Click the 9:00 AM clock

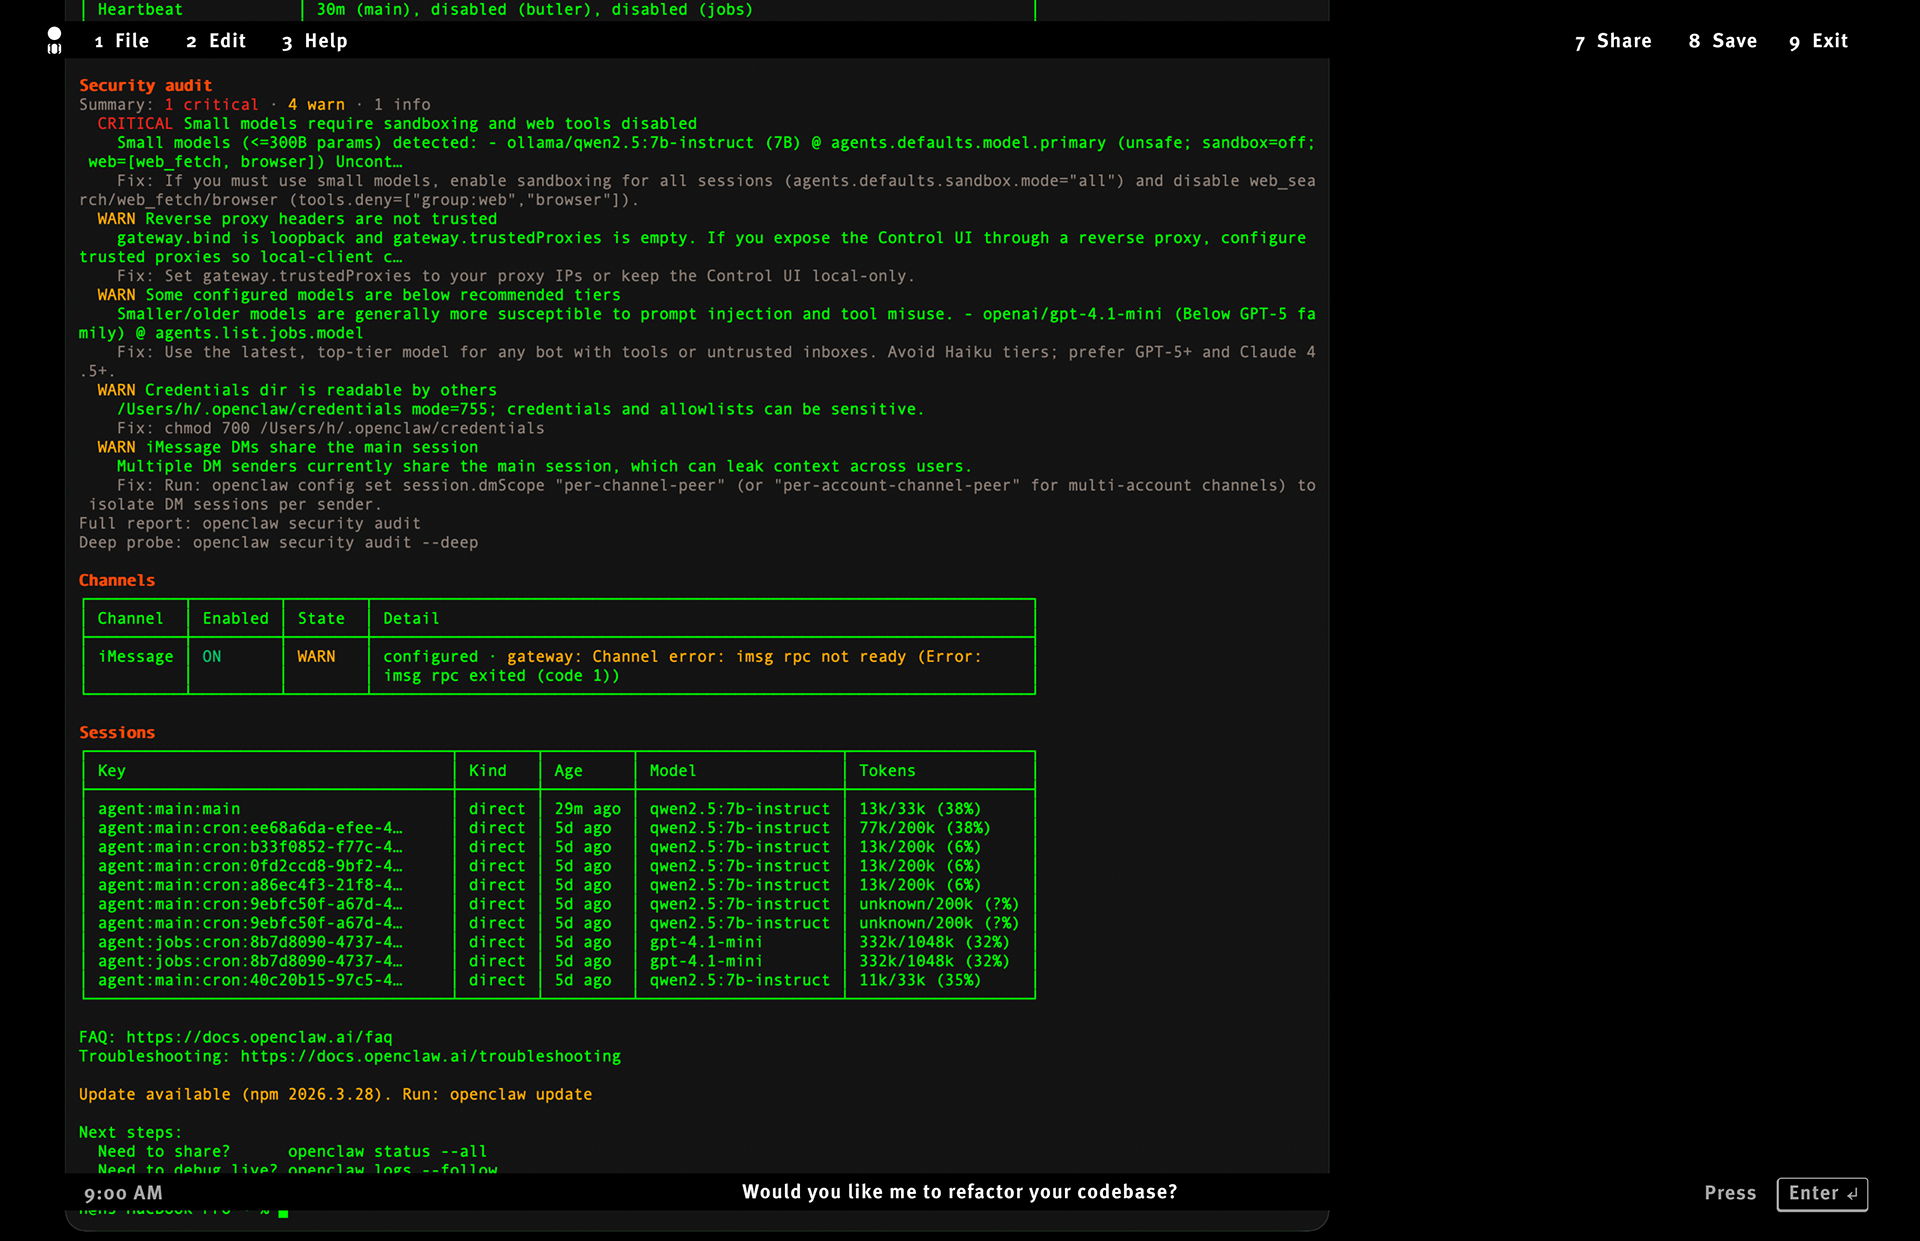[x=123, y=1193]
